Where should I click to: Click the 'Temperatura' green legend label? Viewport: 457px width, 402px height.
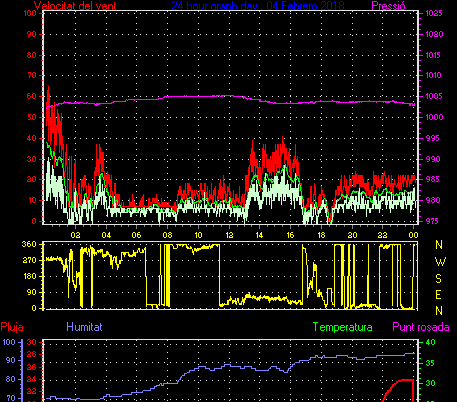click(343, 327)
